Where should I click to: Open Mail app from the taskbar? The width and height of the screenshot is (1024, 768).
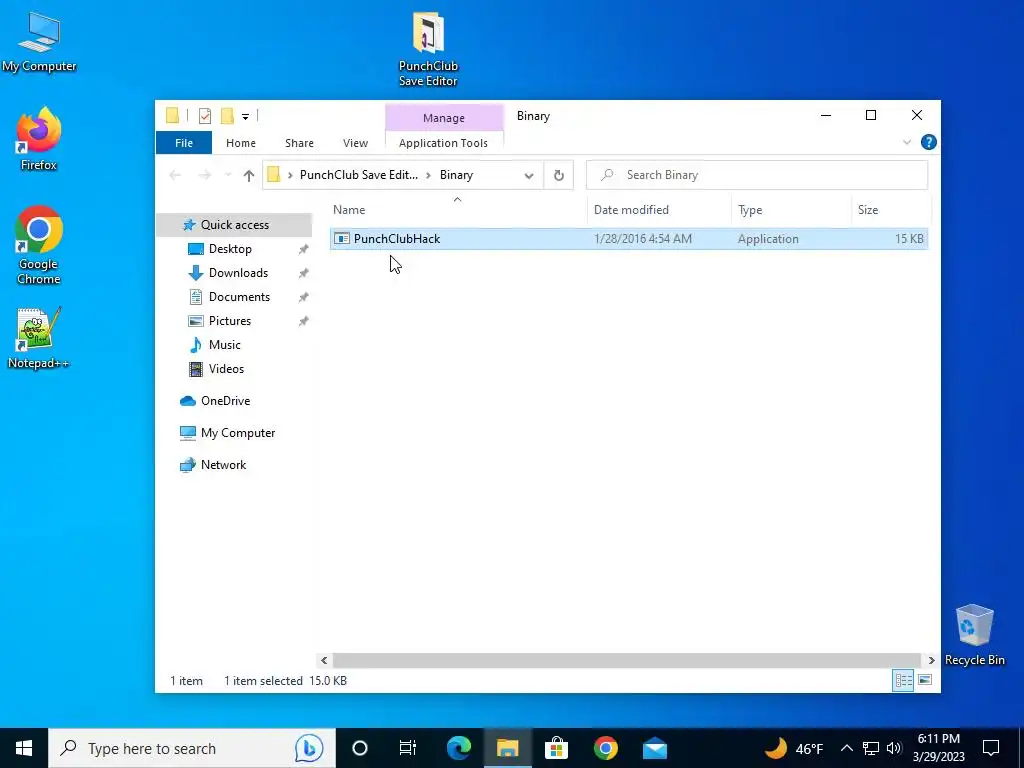tap(654, 748)
